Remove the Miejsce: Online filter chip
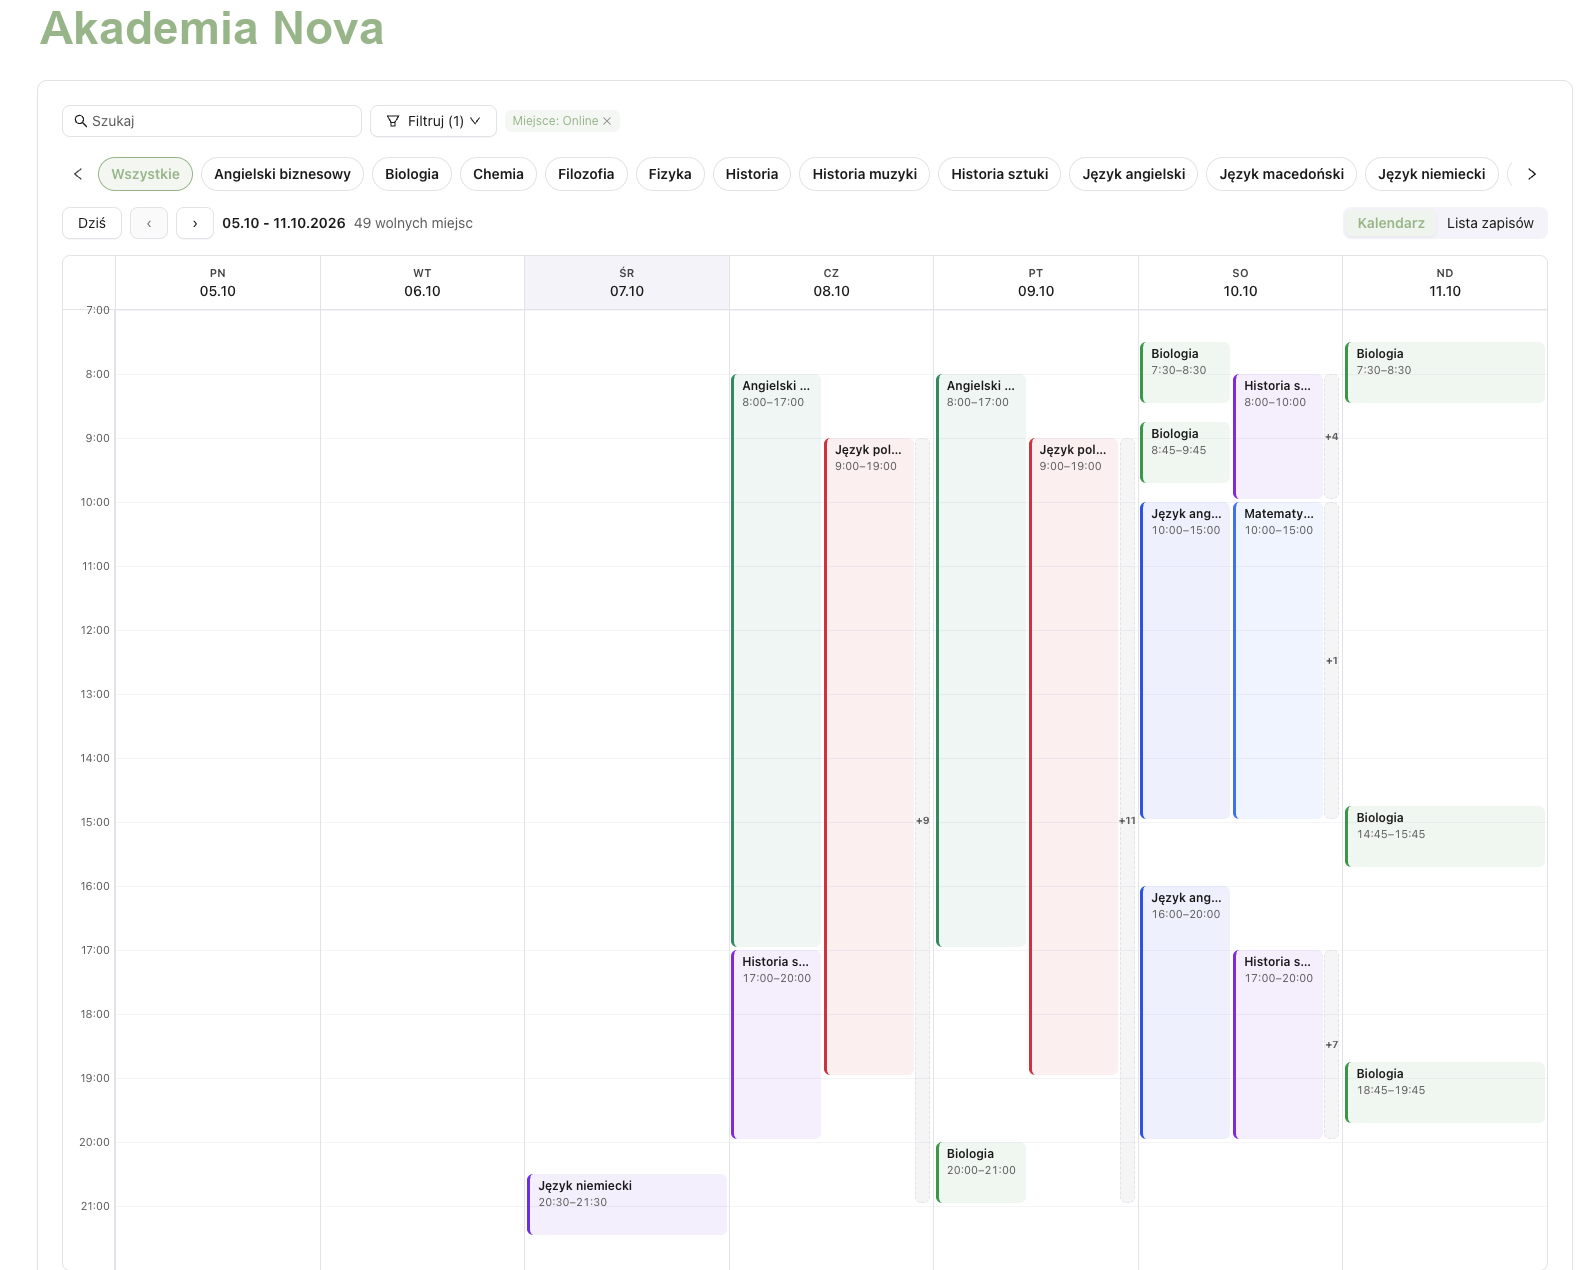The image size is (1585, 1270). point(607,121)
